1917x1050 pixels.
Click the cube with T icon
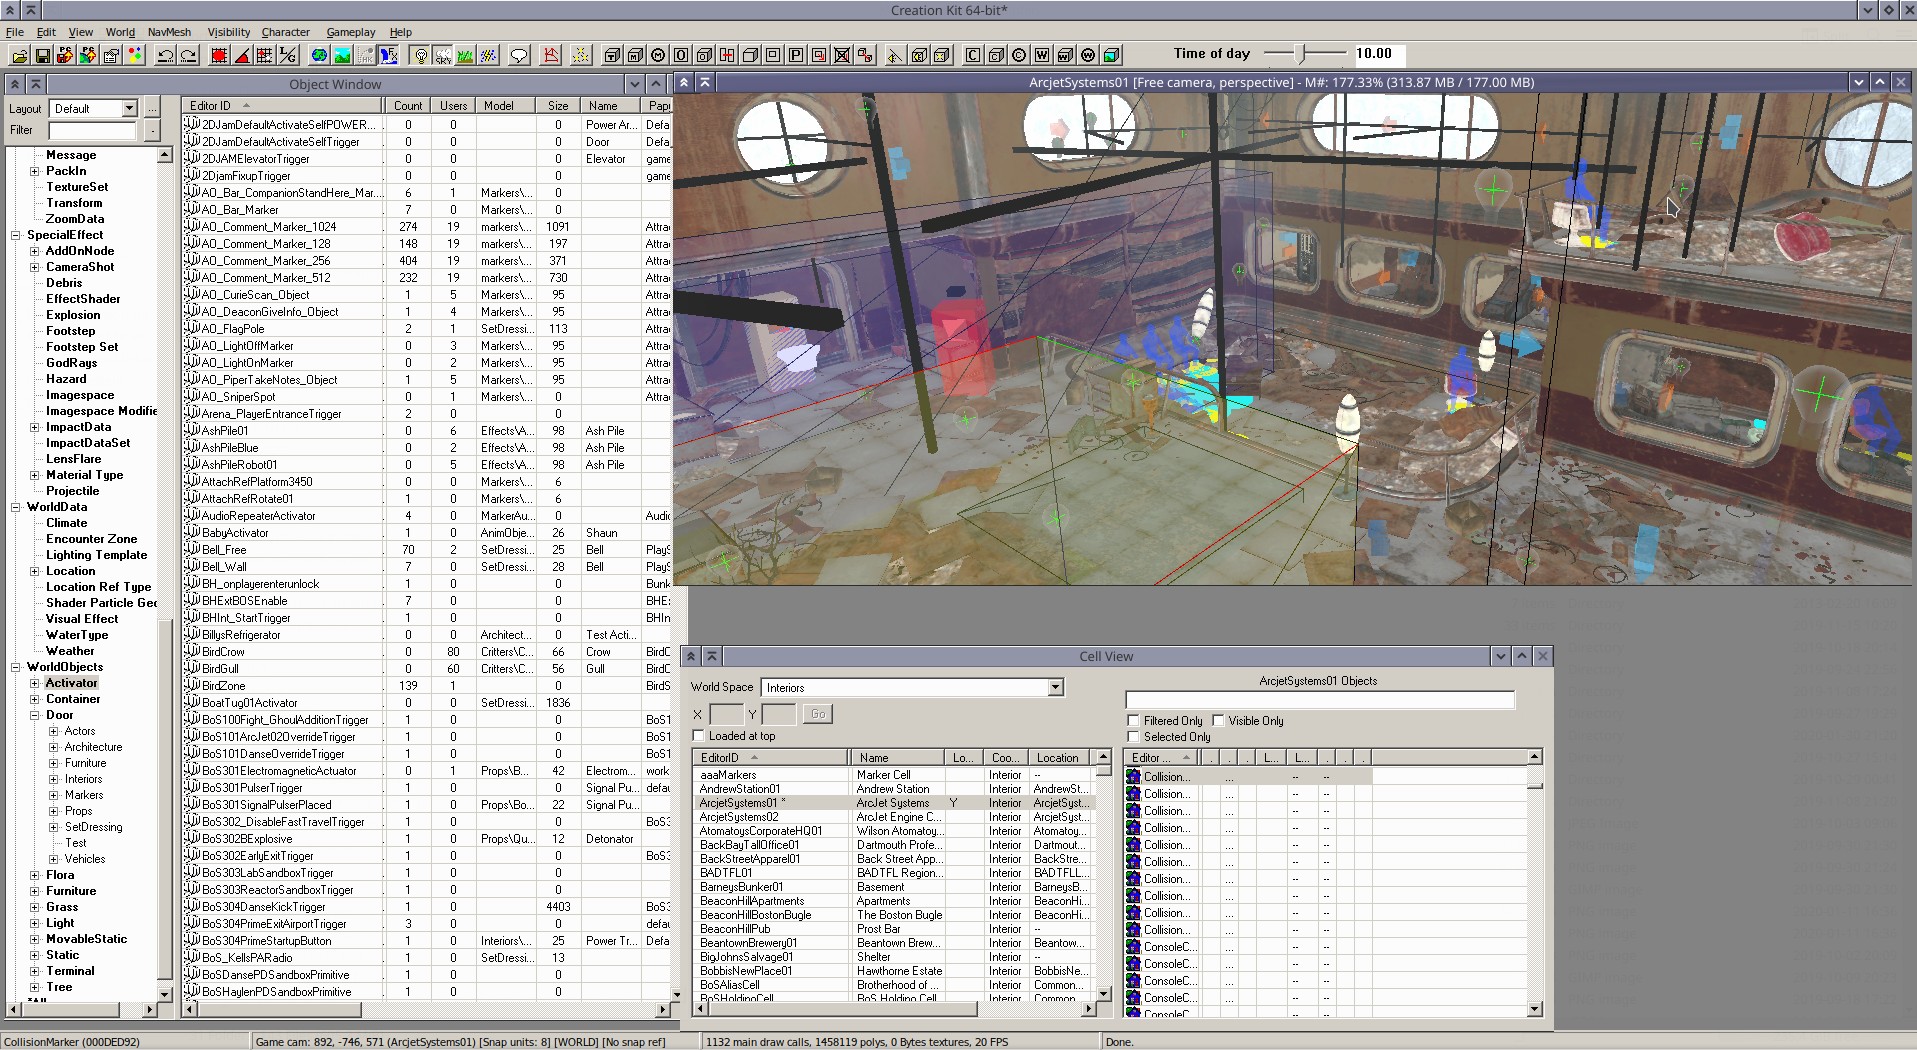pyautogui.click(x=612, y=55)
